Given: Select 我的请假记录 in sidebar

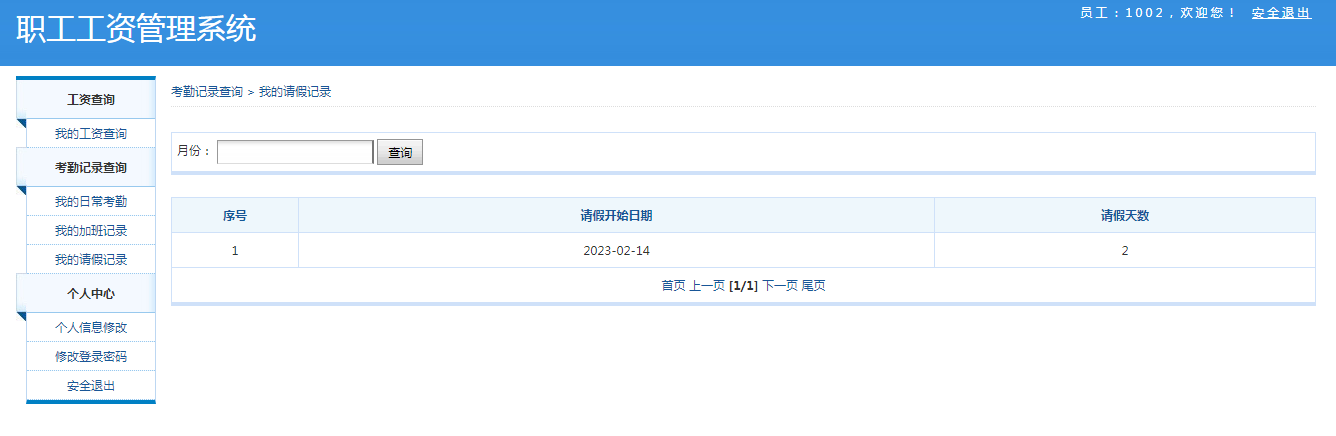Looking at the screenshot, I should point(91,259).
